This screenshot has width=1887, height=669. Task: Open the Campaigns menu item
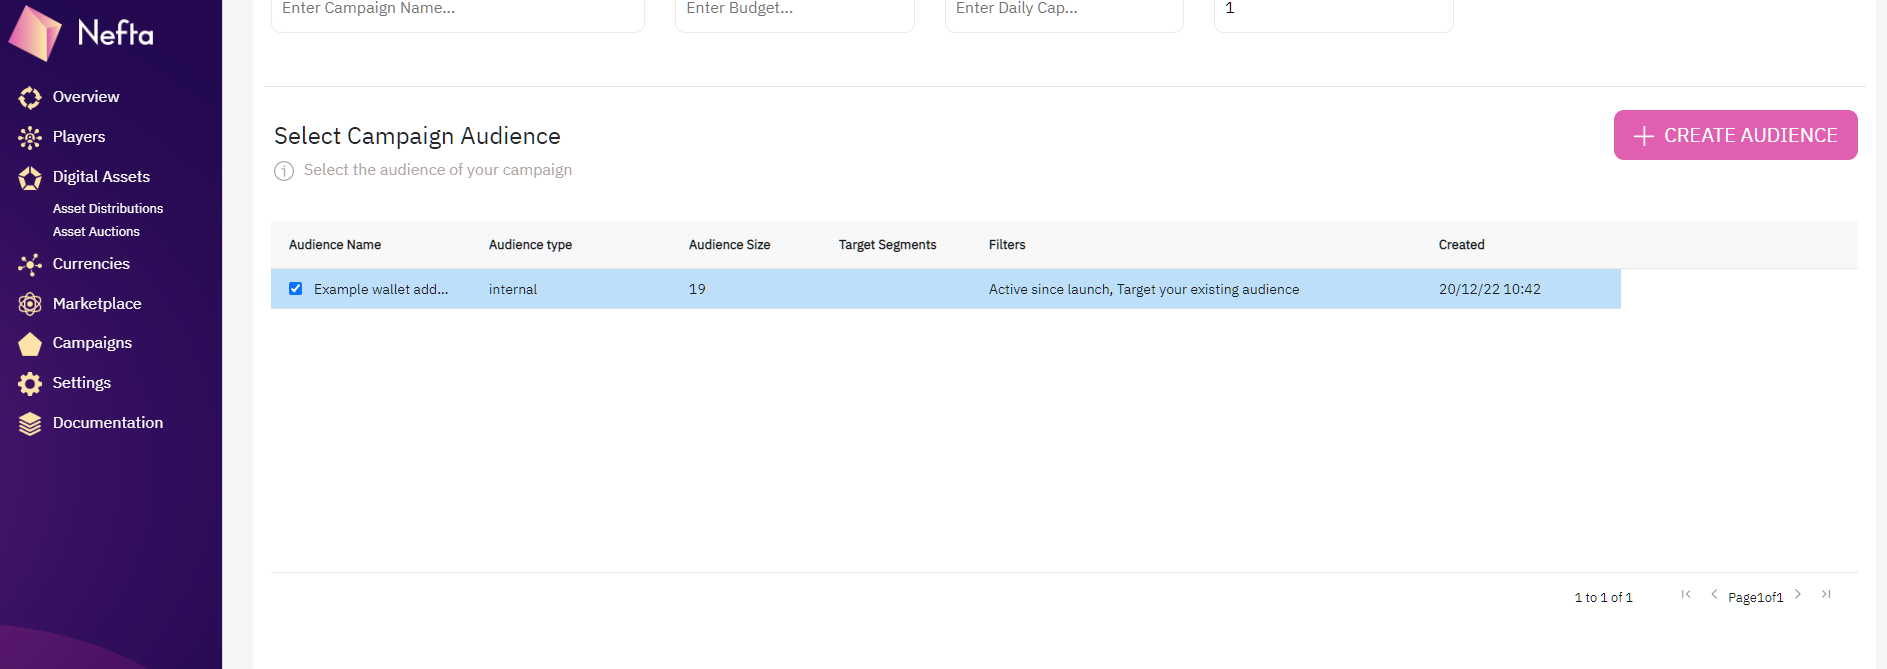point(92,343)
